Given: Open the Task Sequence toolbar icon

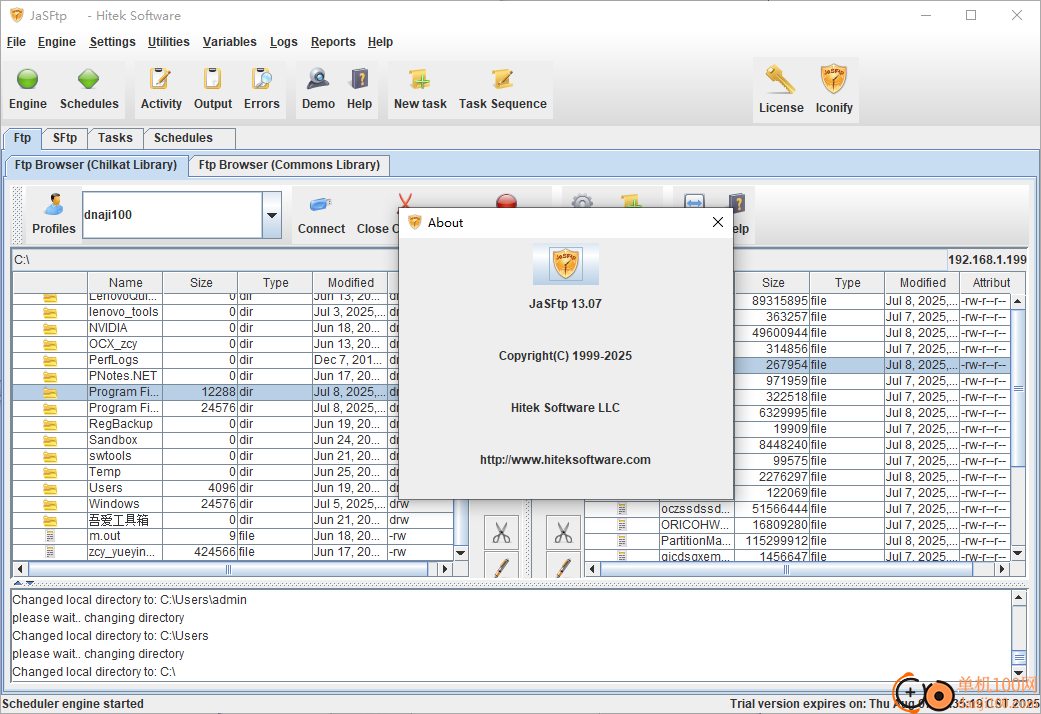Looking at the screenshot, I should pos(503,80).
